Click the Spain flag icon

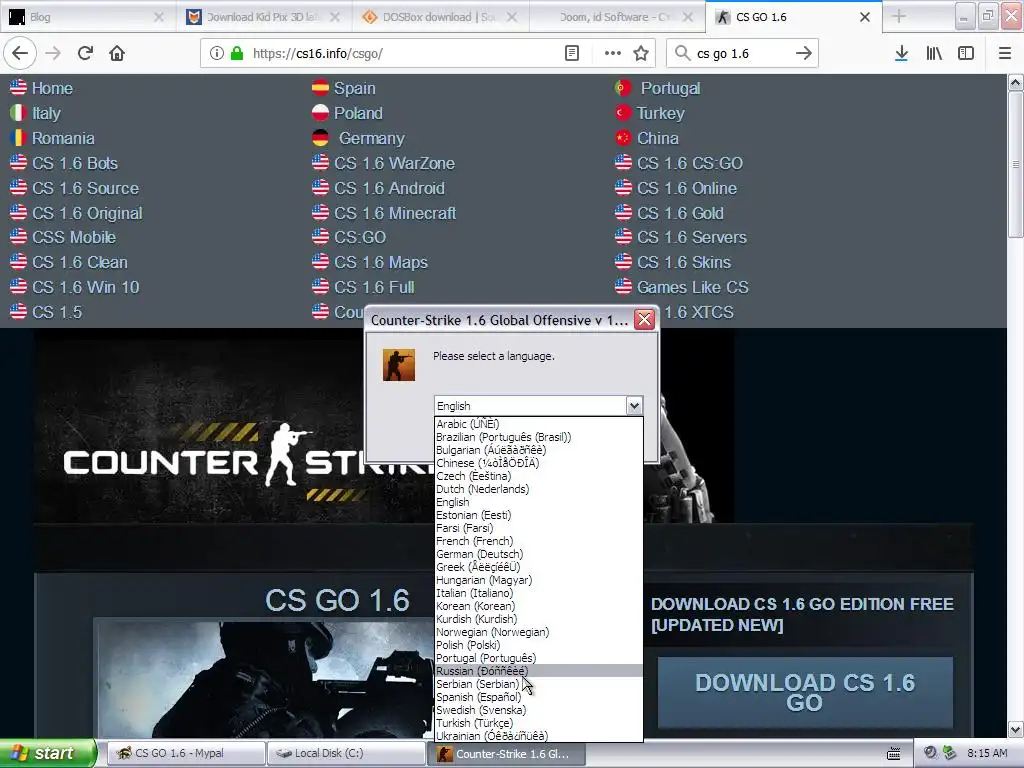(x=320, y=88)
